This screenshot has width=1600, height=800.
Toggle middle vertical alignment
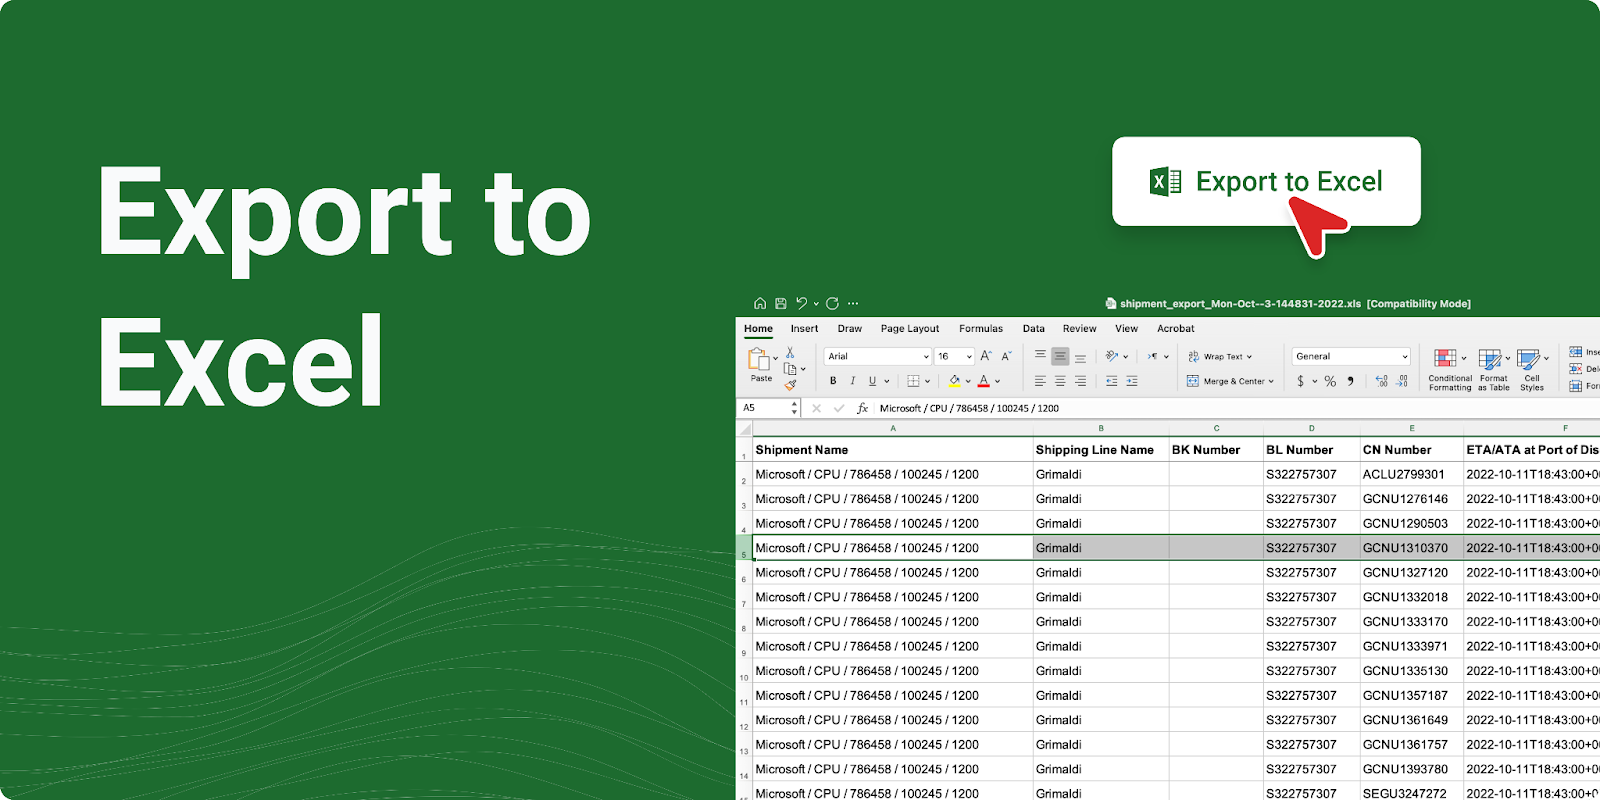point(1060,356)
